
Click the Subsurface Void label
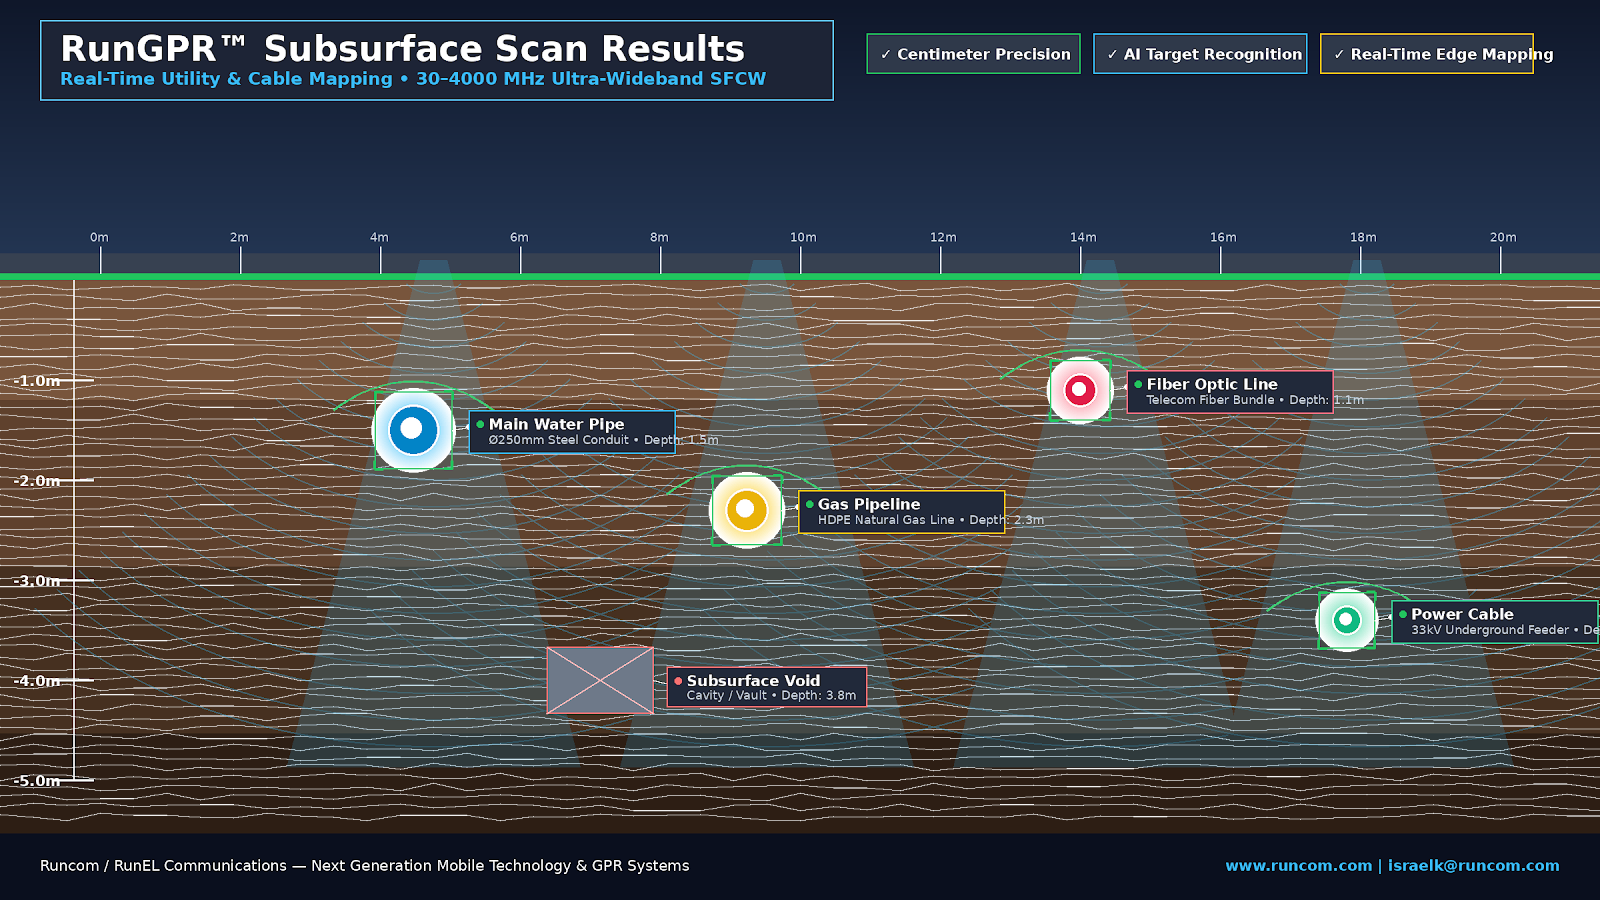pos(767,687)
